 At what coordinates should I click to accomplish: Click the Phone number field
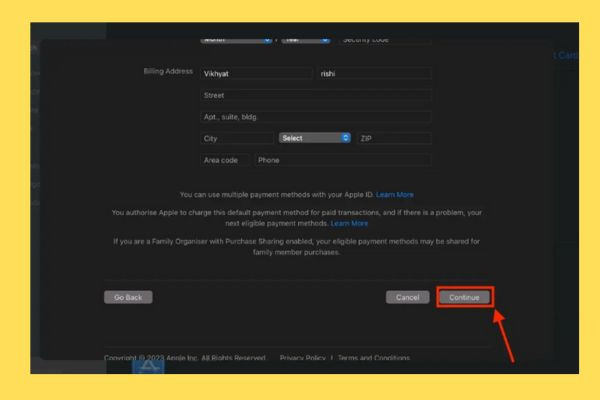[x=343, y=160]
